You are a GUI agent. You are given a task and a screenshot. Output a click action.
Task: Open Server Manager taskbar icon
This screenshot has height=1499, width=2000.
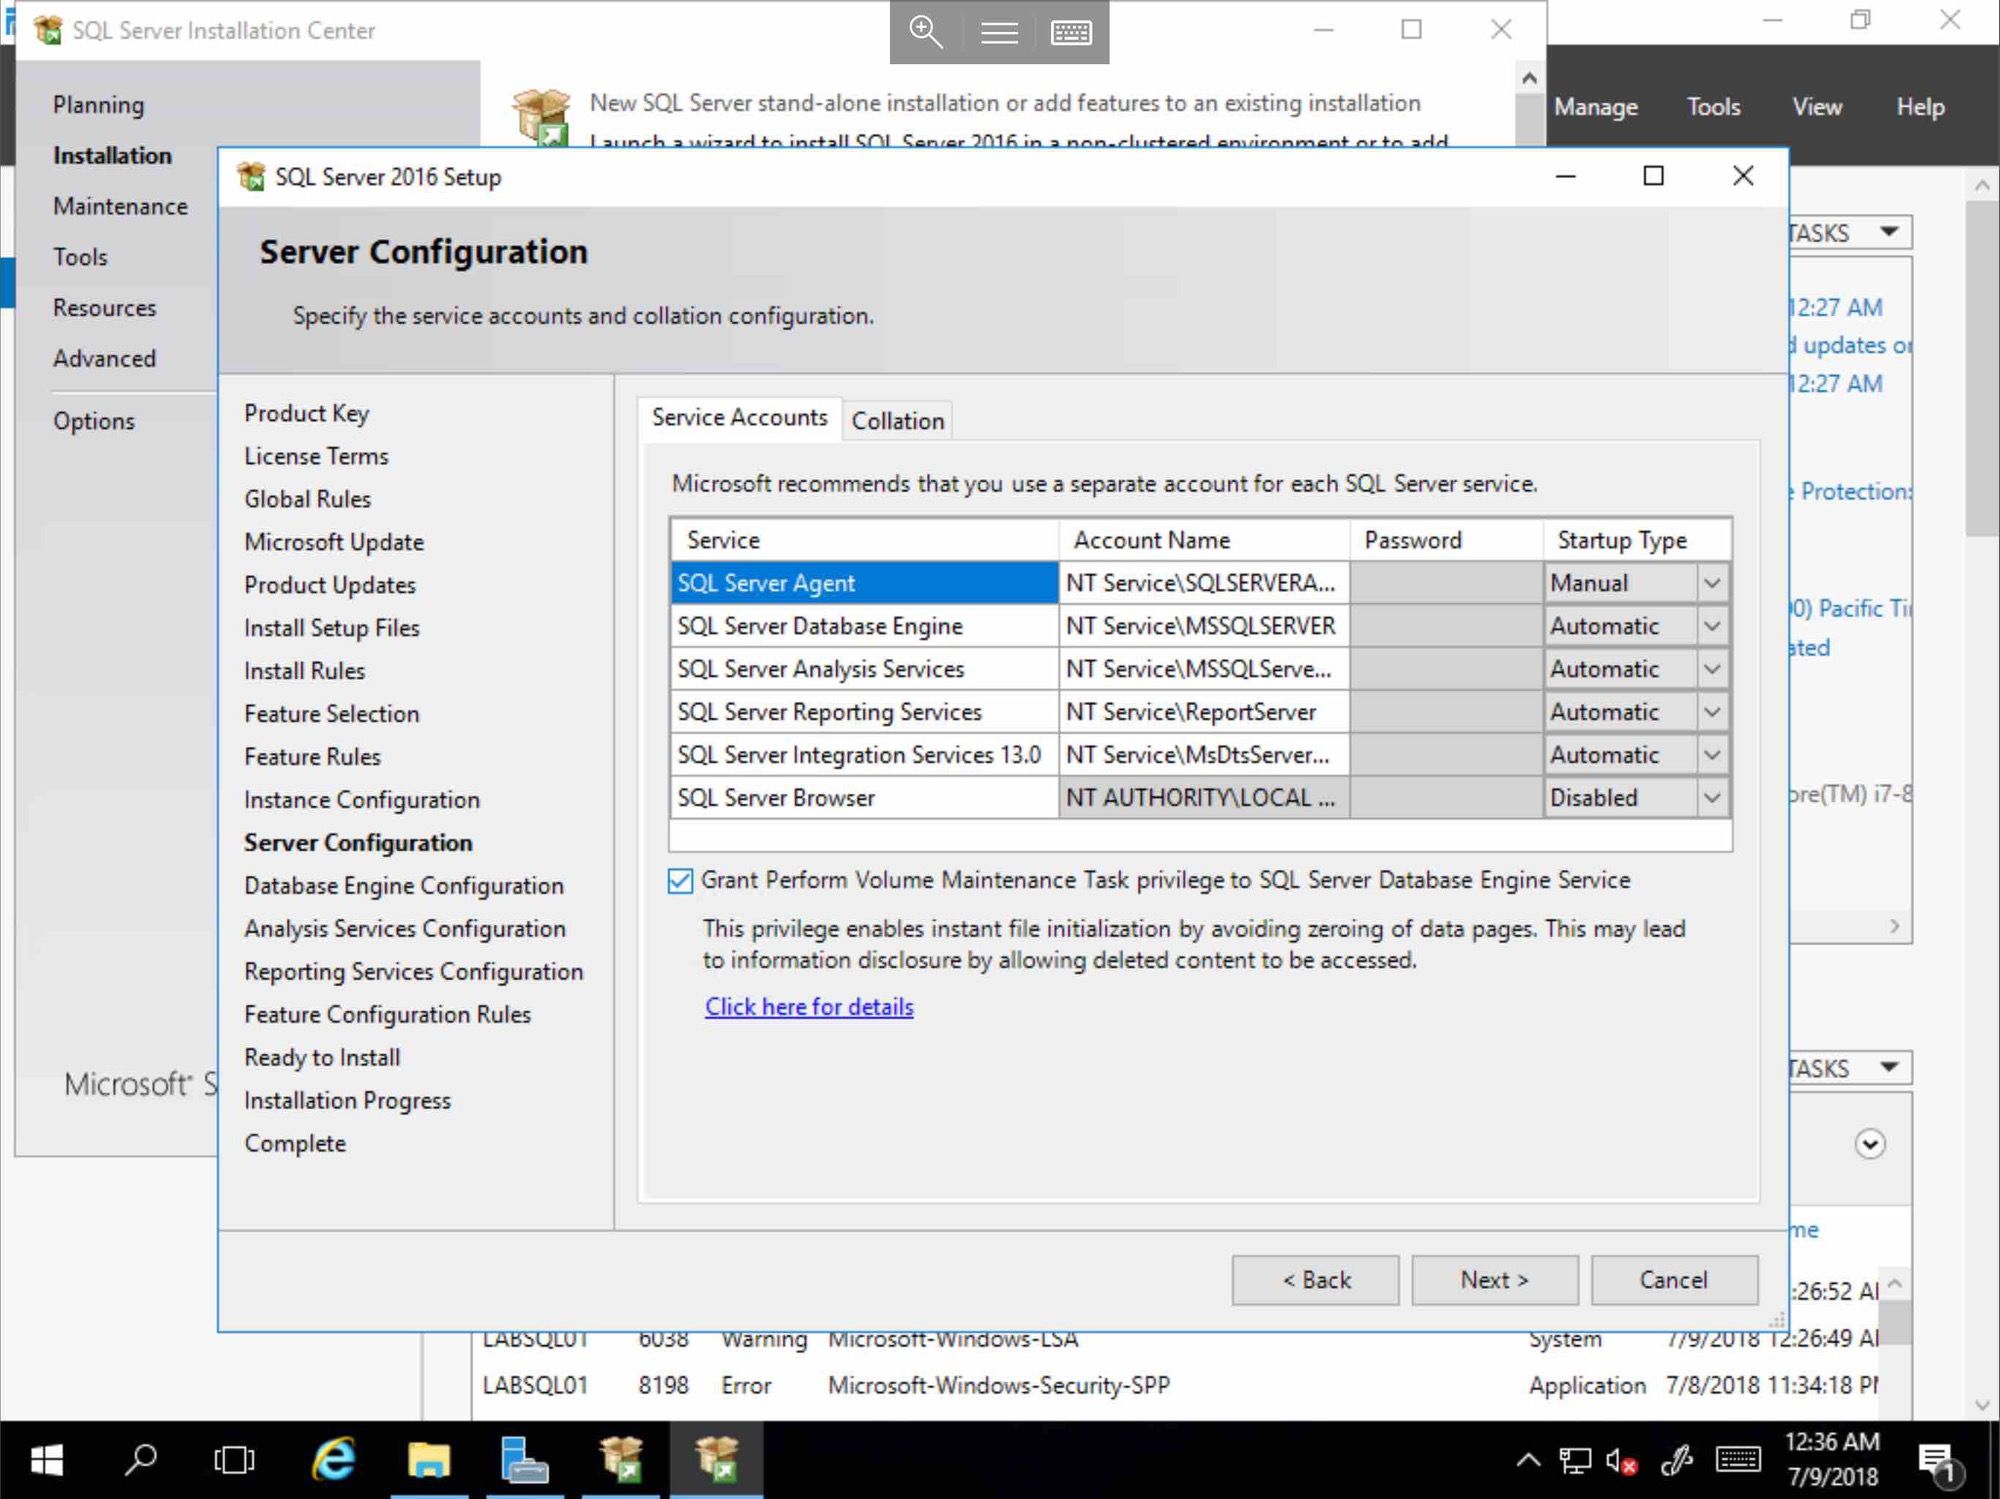524,1460
